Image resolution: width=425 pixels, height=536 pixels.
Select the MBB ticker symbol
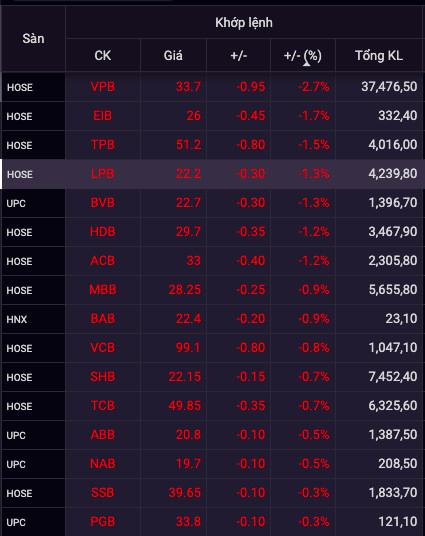click(x=103, y=290)
